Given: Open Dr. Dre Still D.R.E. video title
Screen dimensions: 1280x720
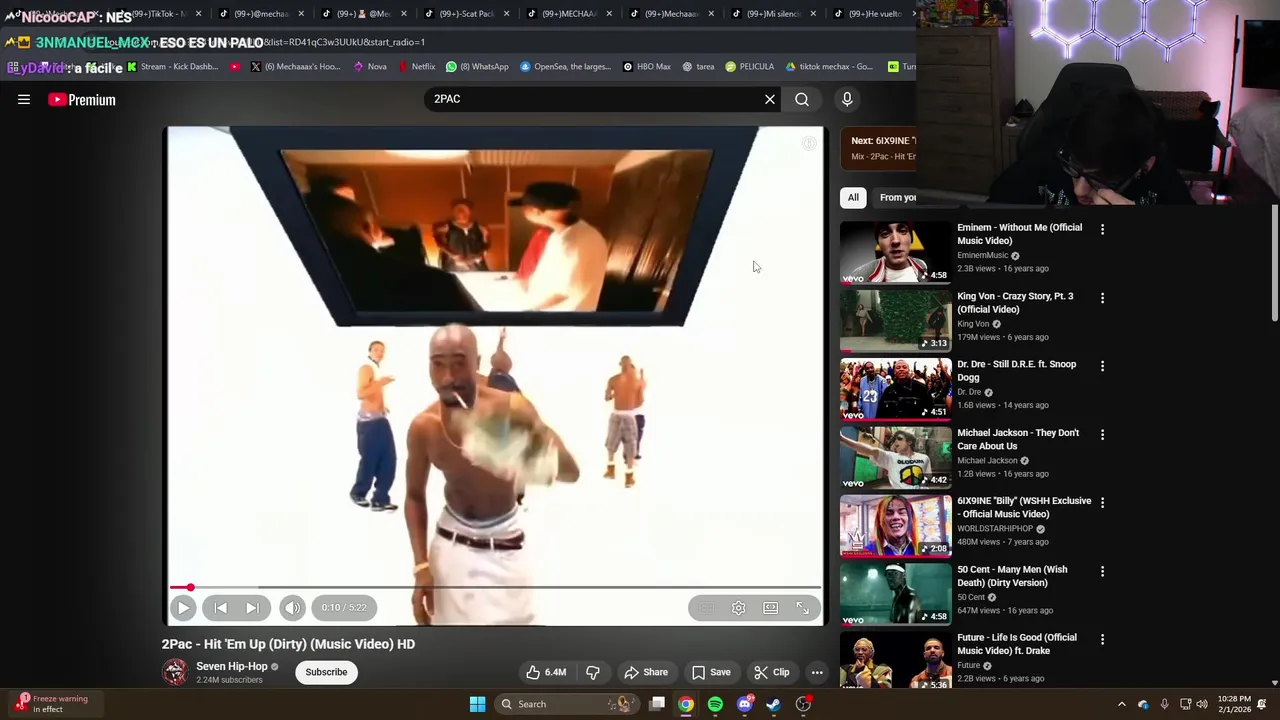Looking at the screenshot, I should tap(1016, 370).
